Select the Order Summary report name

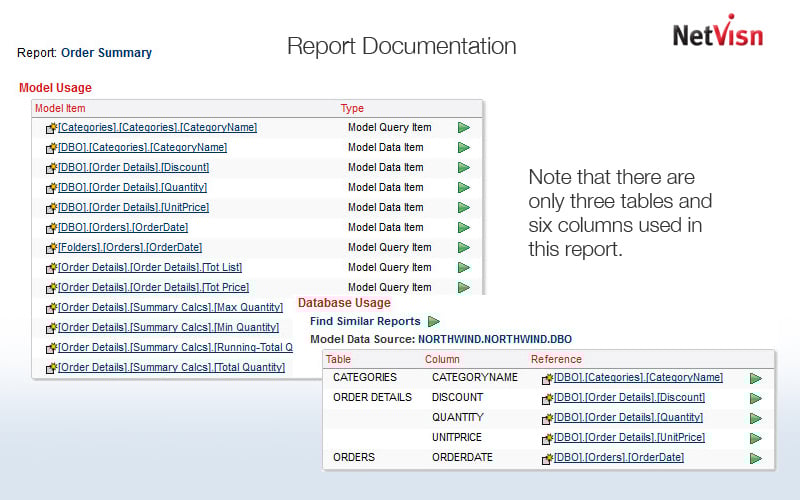[x=106, y=53]
